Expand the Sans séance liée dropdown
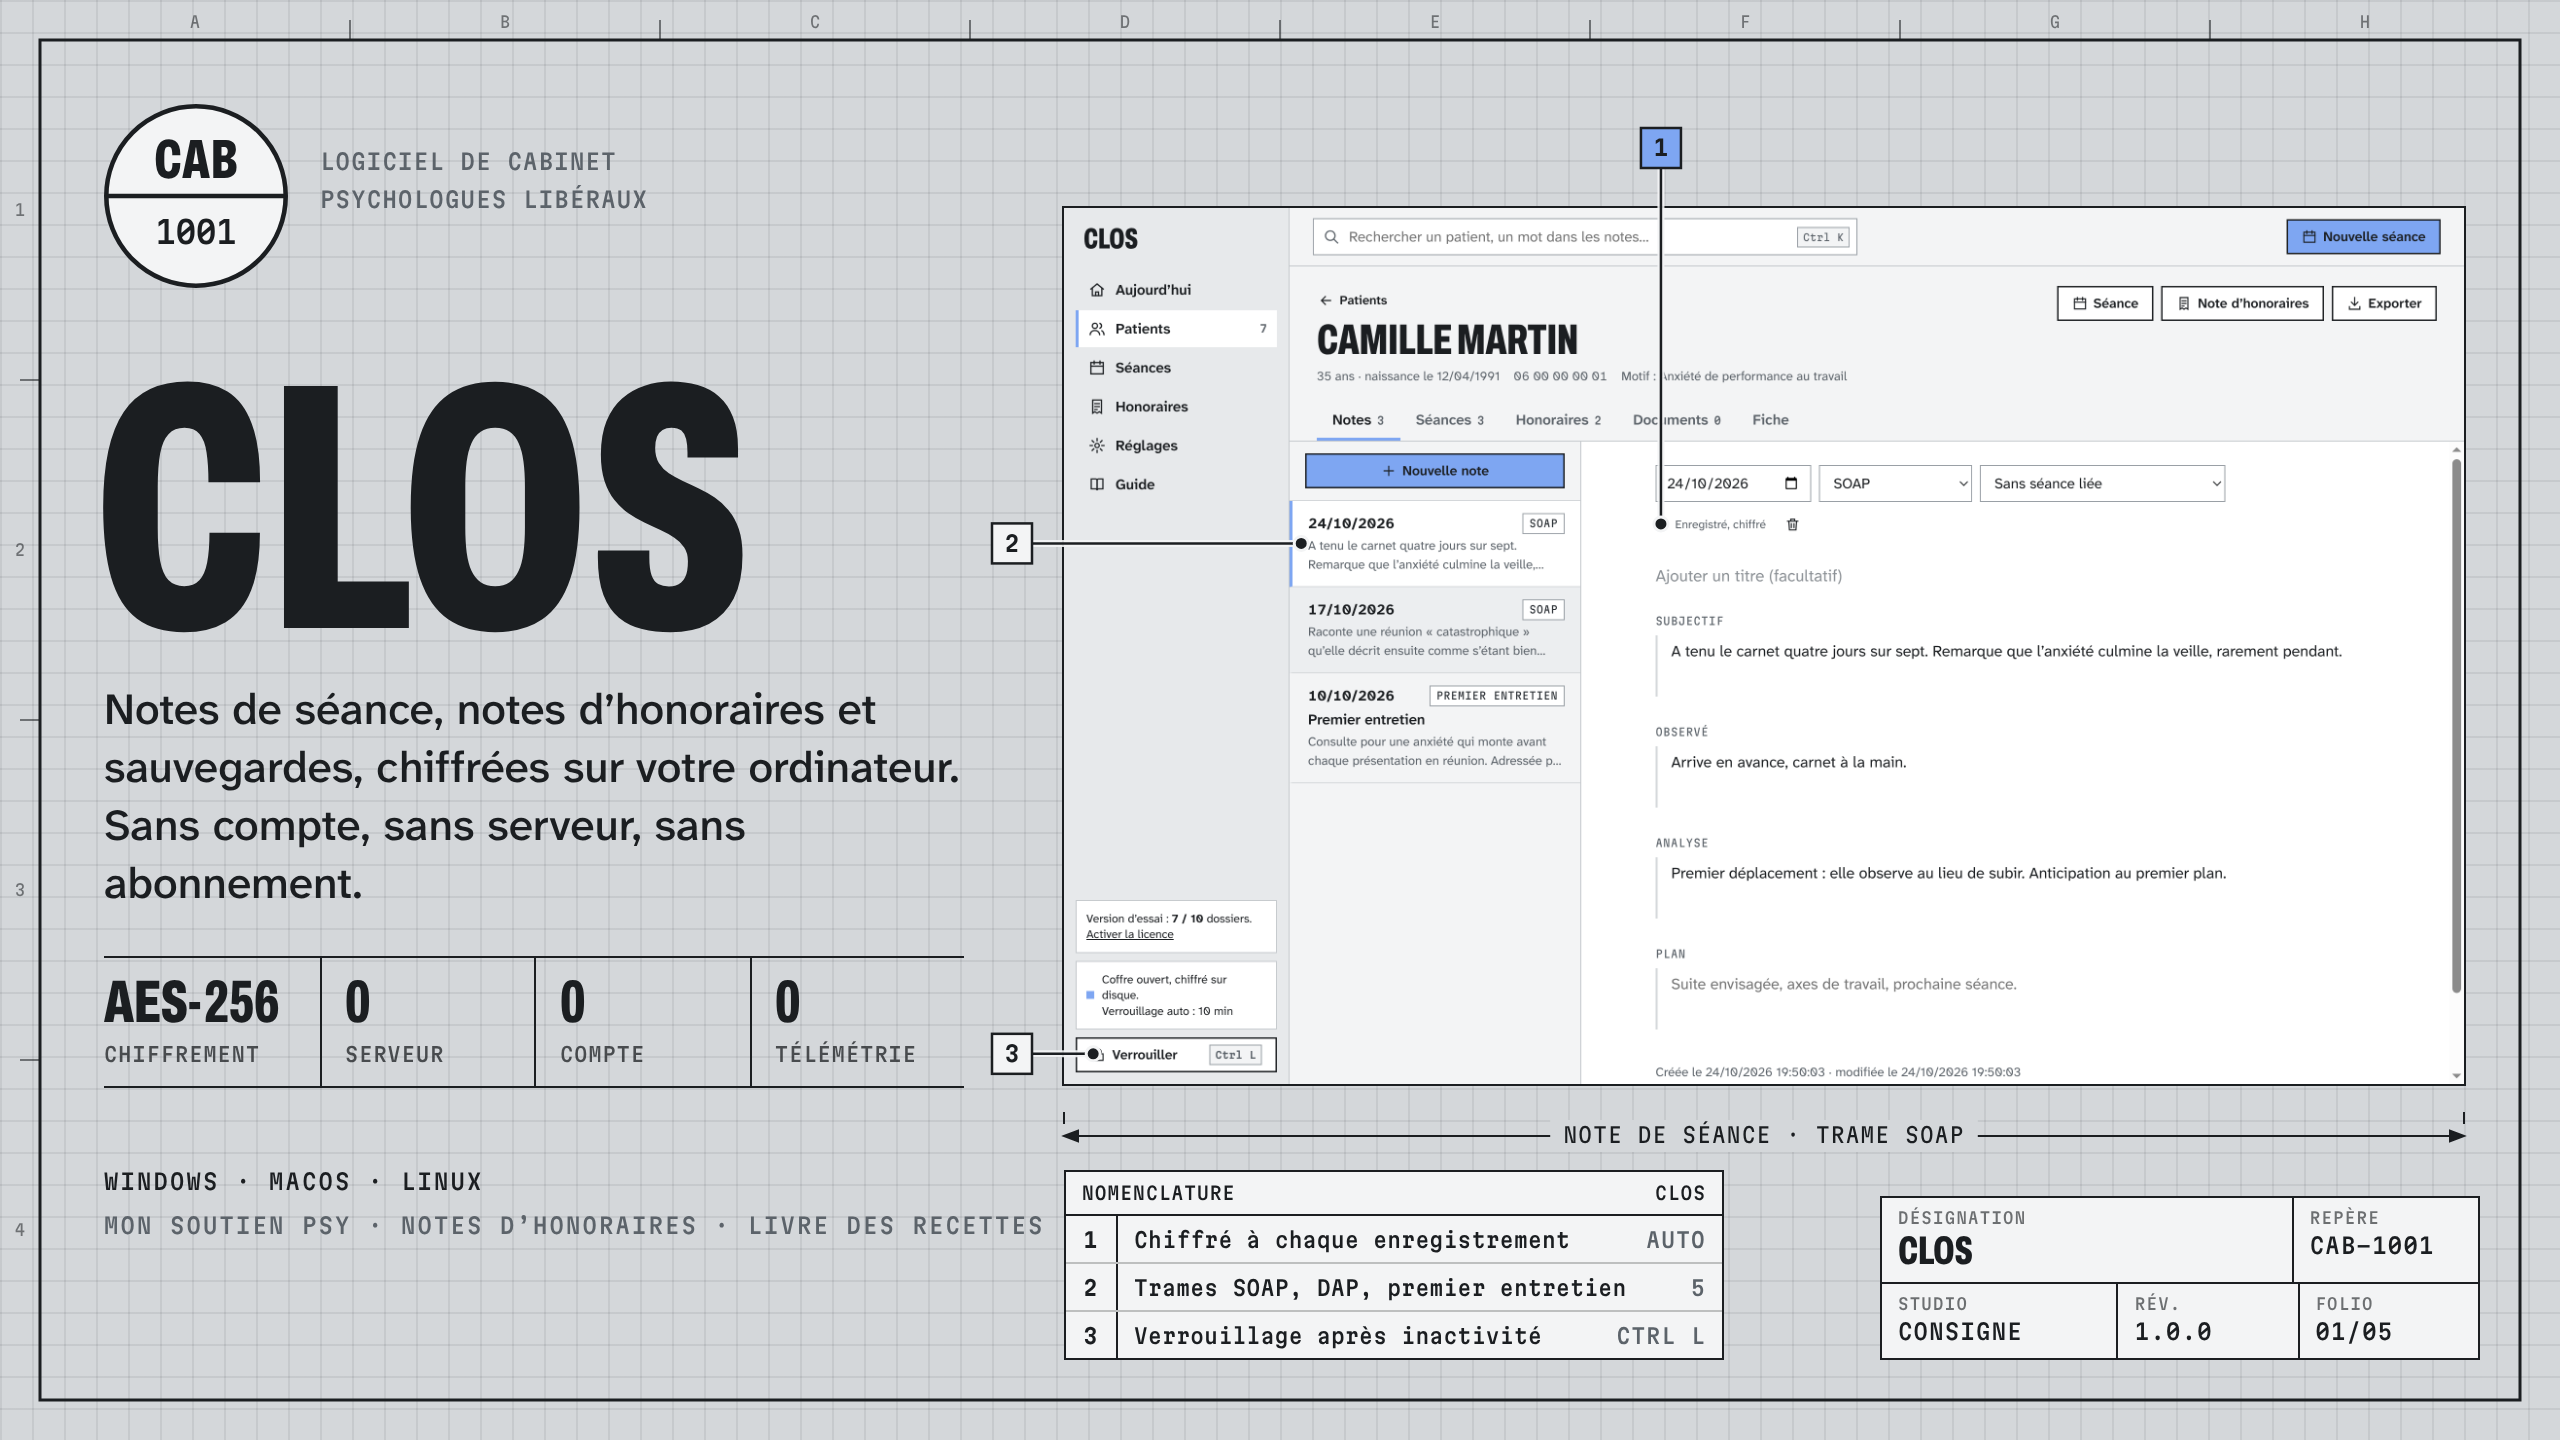 click(2102, 484)
